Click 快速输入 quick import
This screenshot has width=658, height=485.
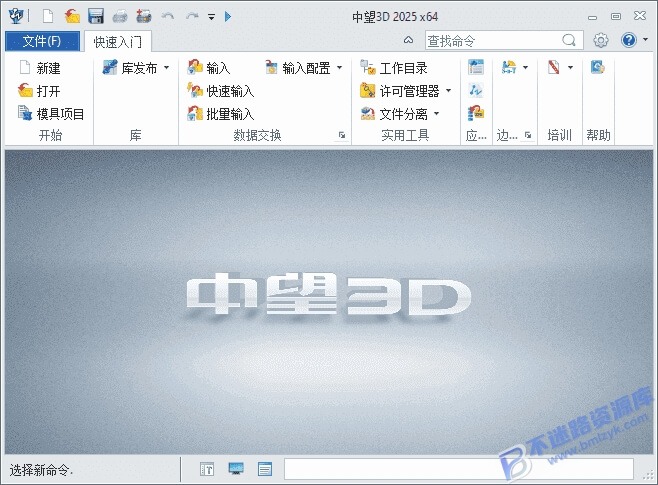tap(221, 91)
